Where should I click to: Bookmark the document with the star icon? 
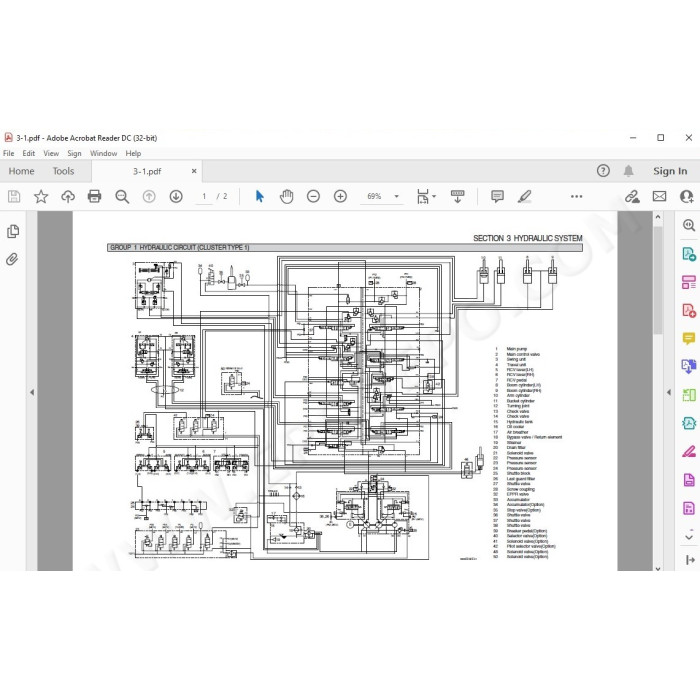41,196
